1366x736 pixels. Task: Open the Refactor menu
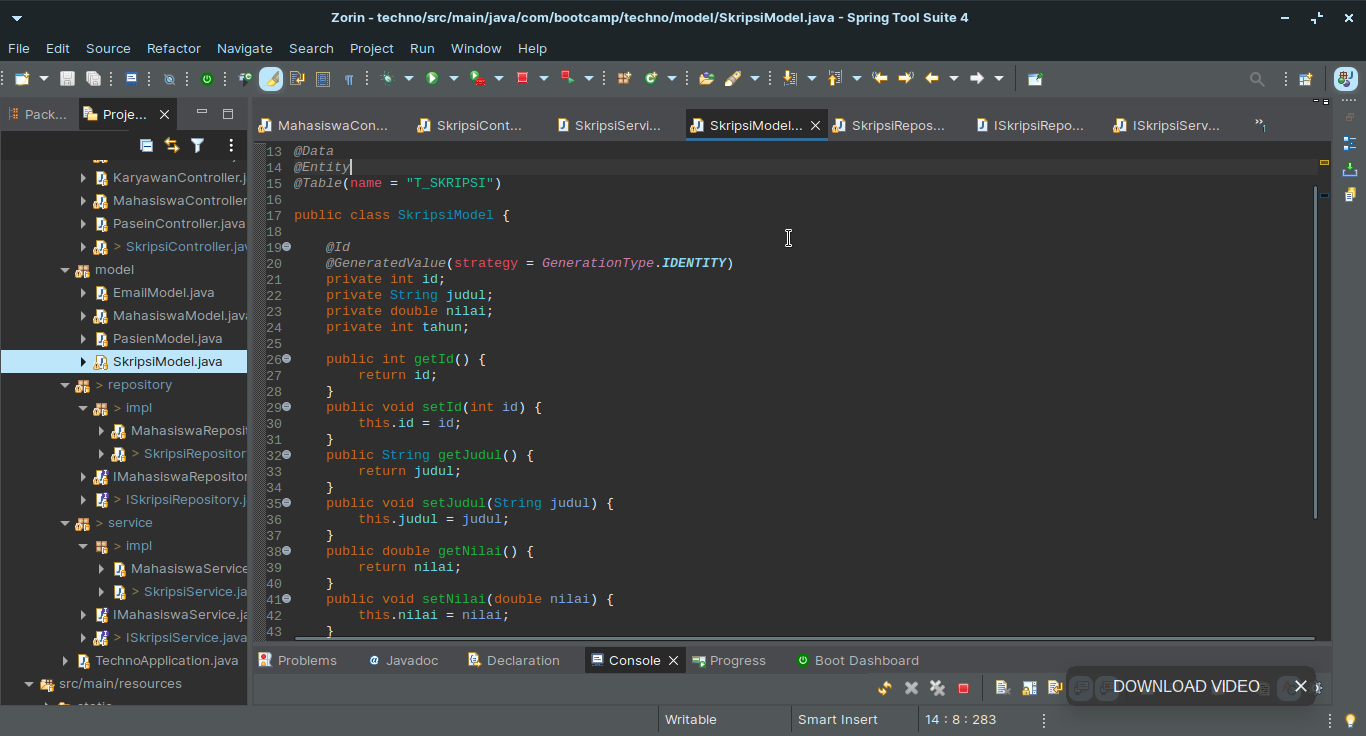(173, 48)
